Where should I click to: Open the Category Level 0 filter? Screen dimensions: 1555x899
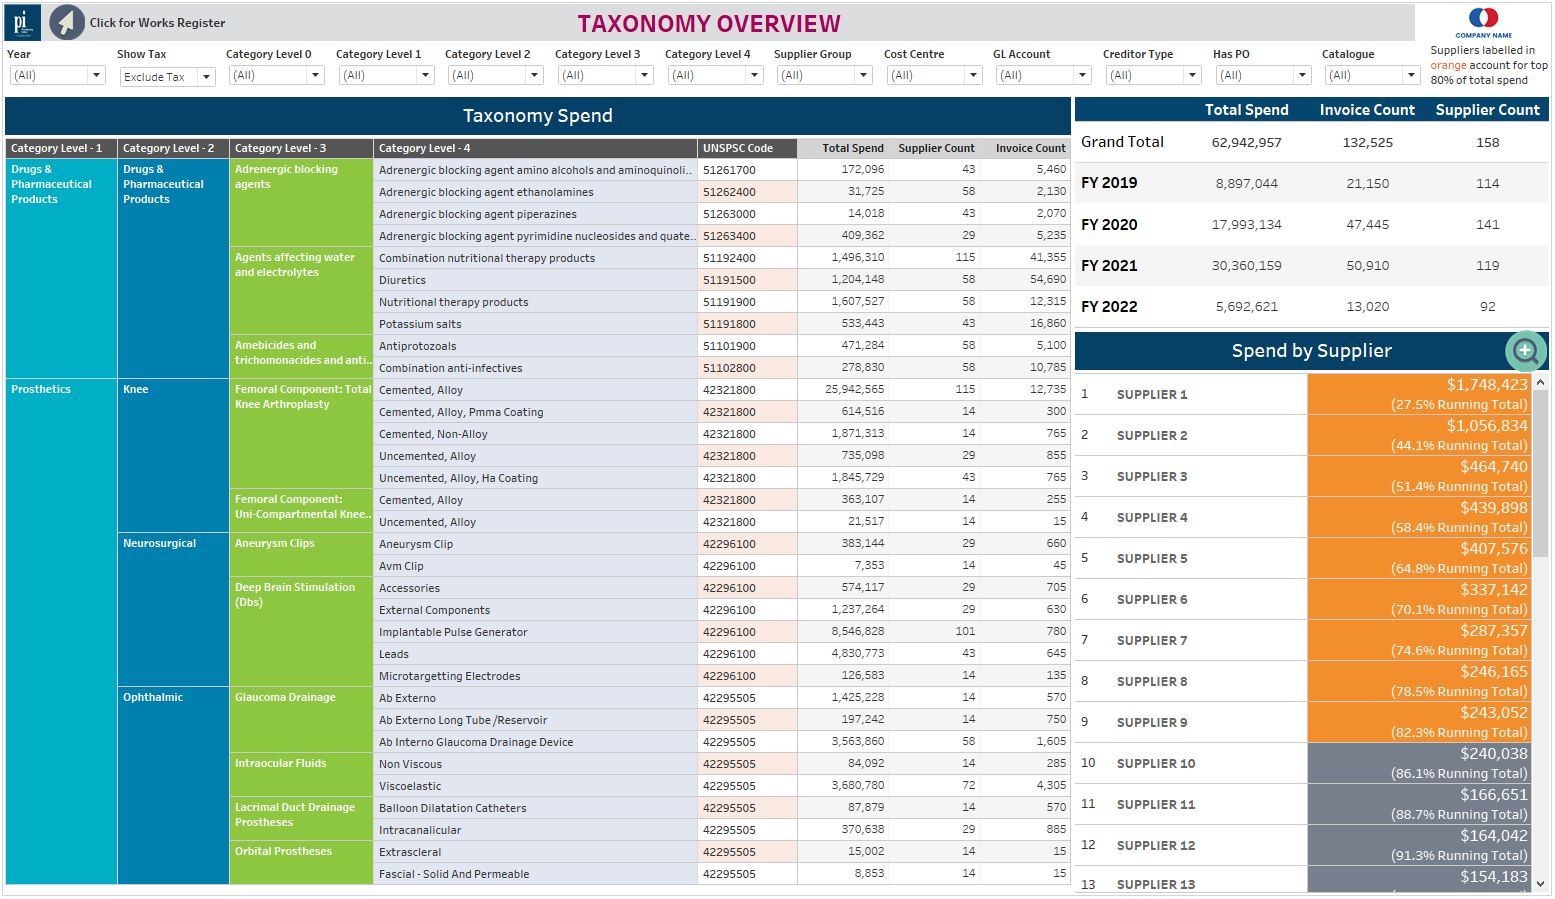277,75
